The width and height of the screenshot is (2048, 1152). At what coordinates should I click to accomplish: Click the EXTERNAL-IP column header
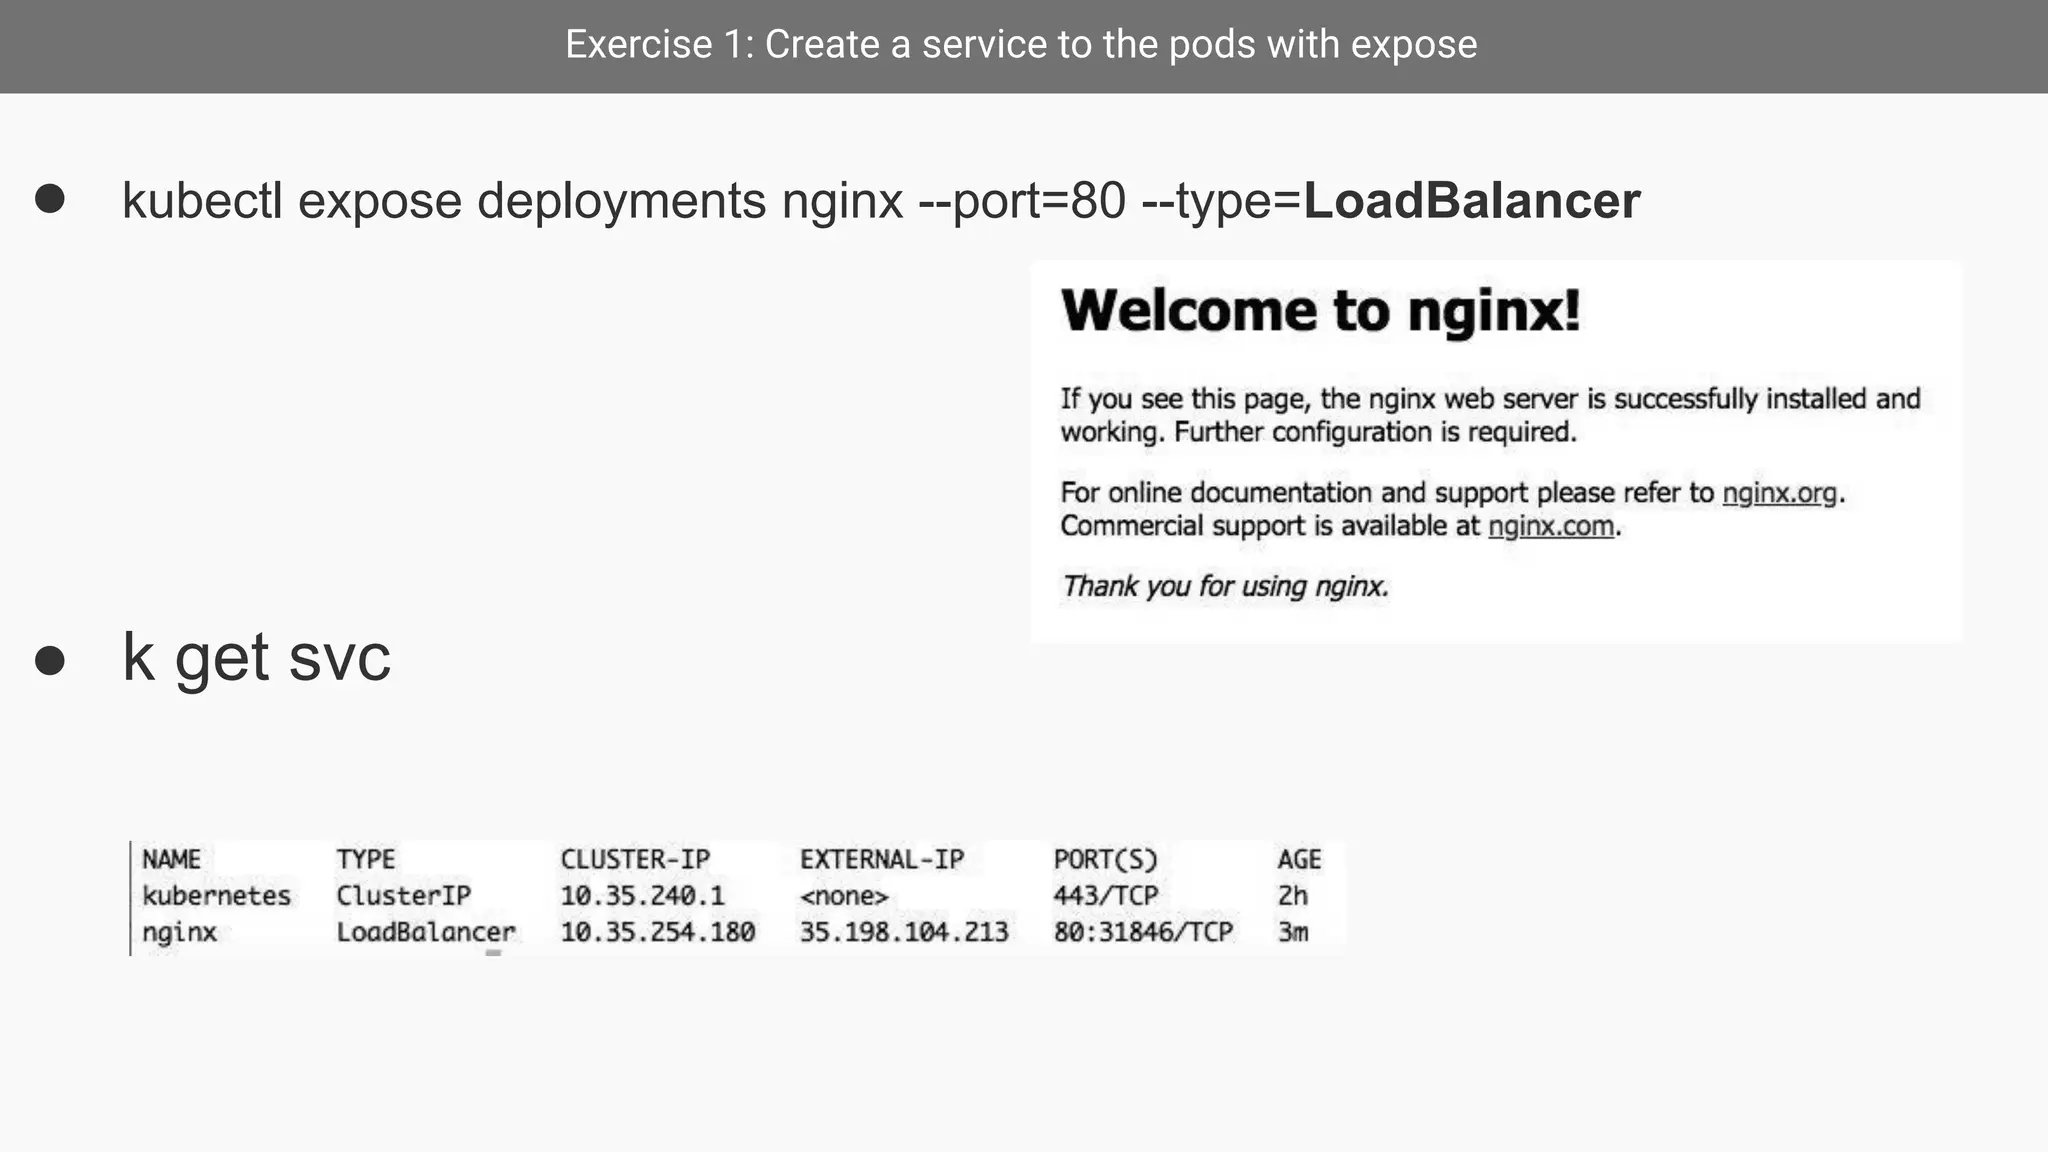[882, 859]
